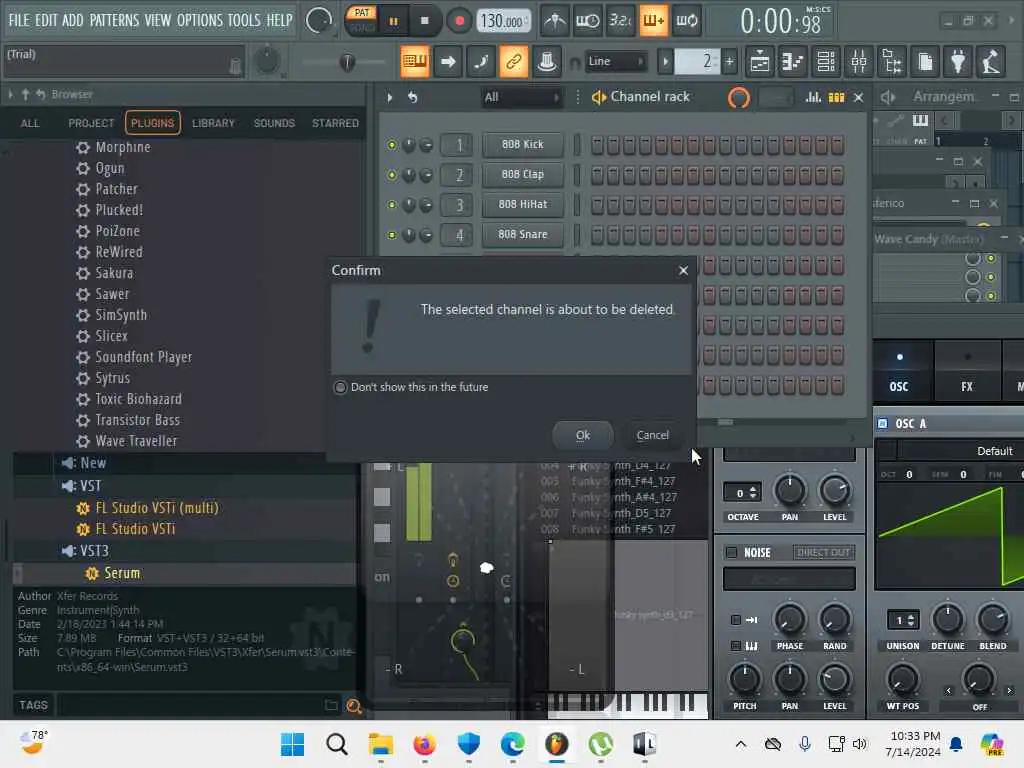The image size is (1024, 768).
Task: Toggle mute LED for 808 Snare channel
Action: [x=392, y=235]
